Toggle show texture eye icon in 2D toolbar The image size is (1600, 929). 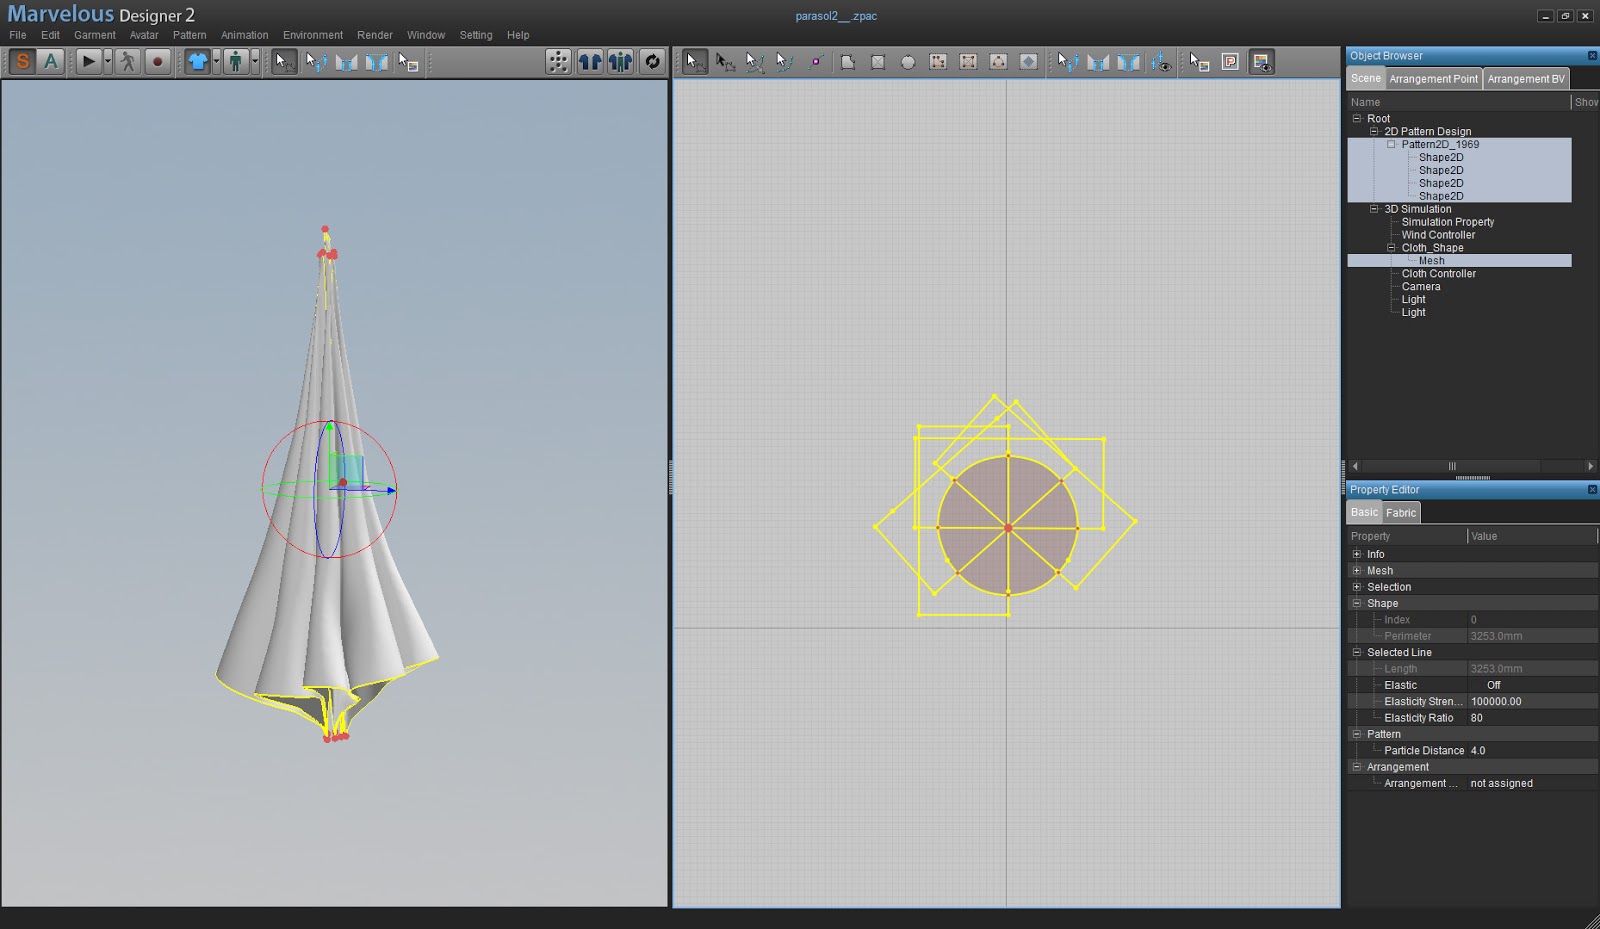[1262, 62]
